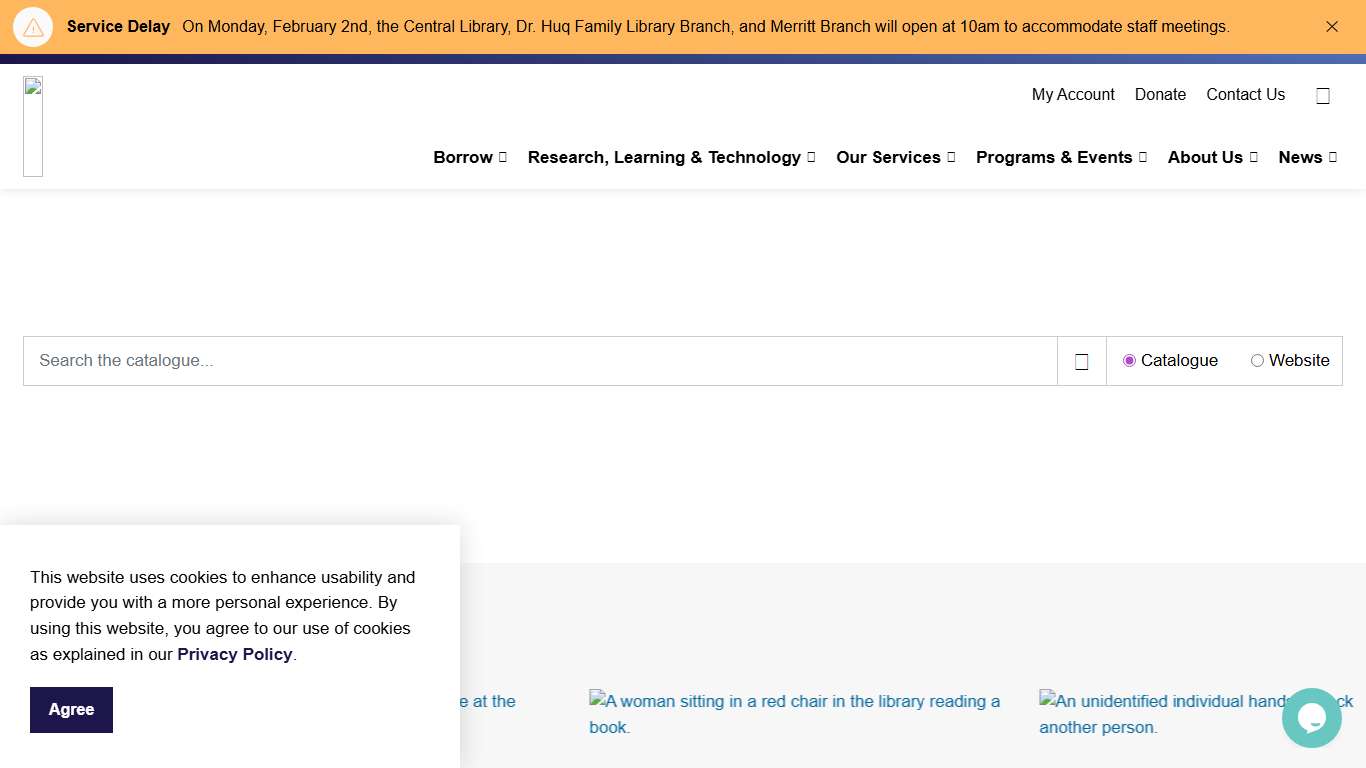Click the search submit icon button
This screenshot has width=1366, height=768.
[1081, 361]
